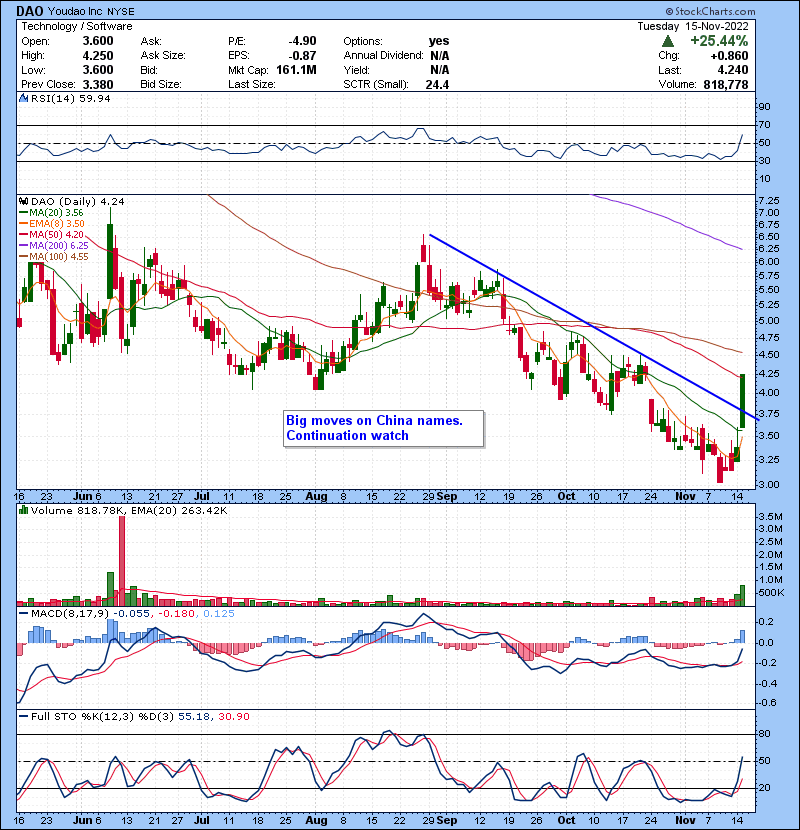Click the High value 4.250
This screenshot has height=830, width=800.
tap(98, 56)
